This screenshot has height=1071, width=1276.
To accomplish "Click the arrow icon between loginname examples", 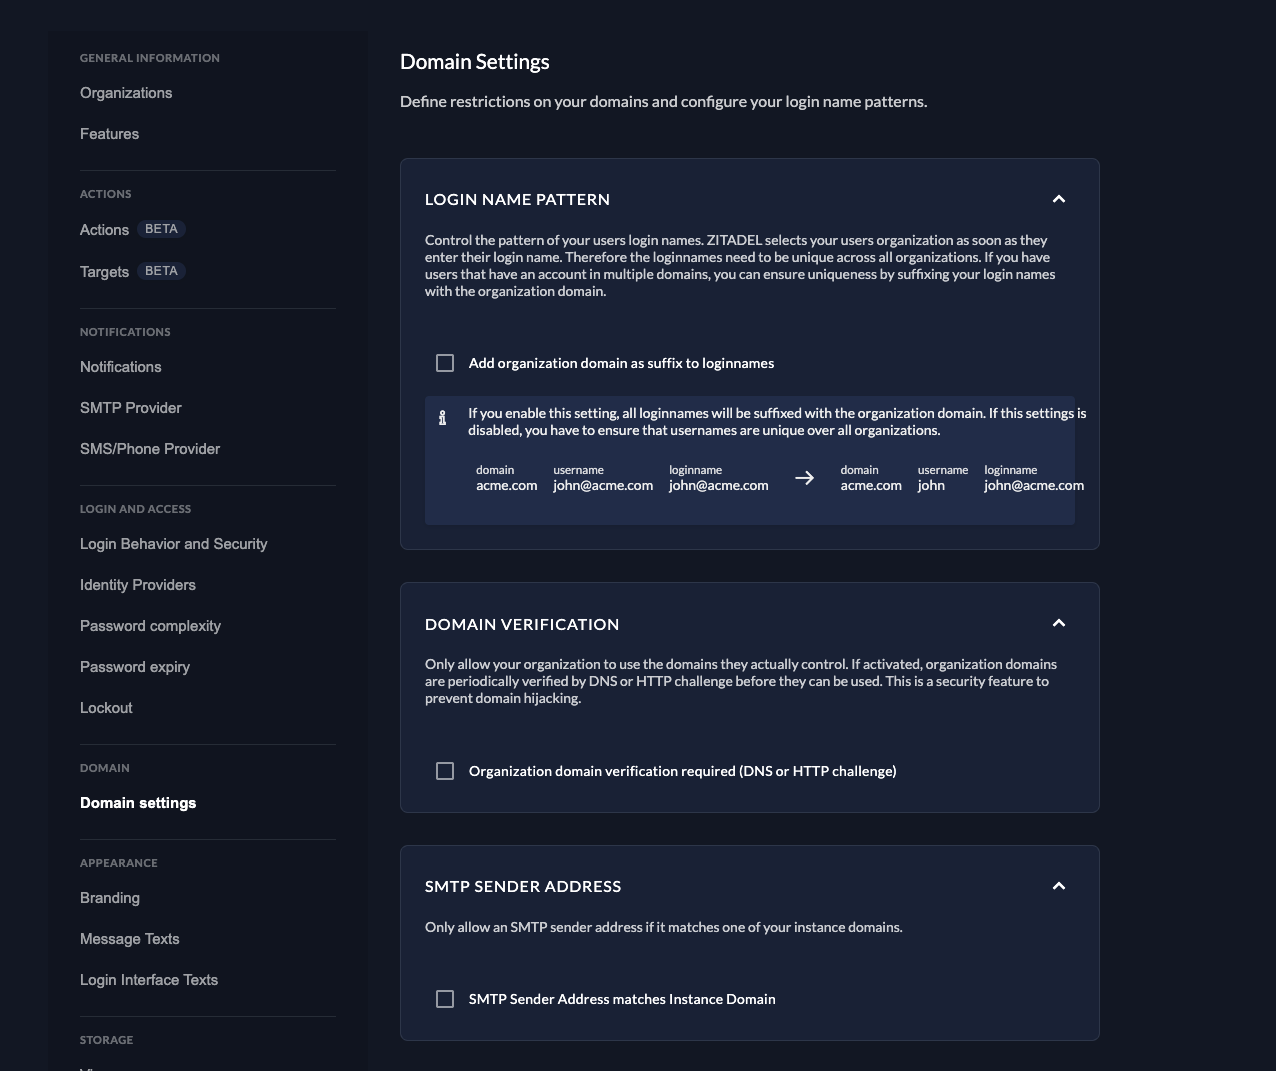I will click(804, 478).
